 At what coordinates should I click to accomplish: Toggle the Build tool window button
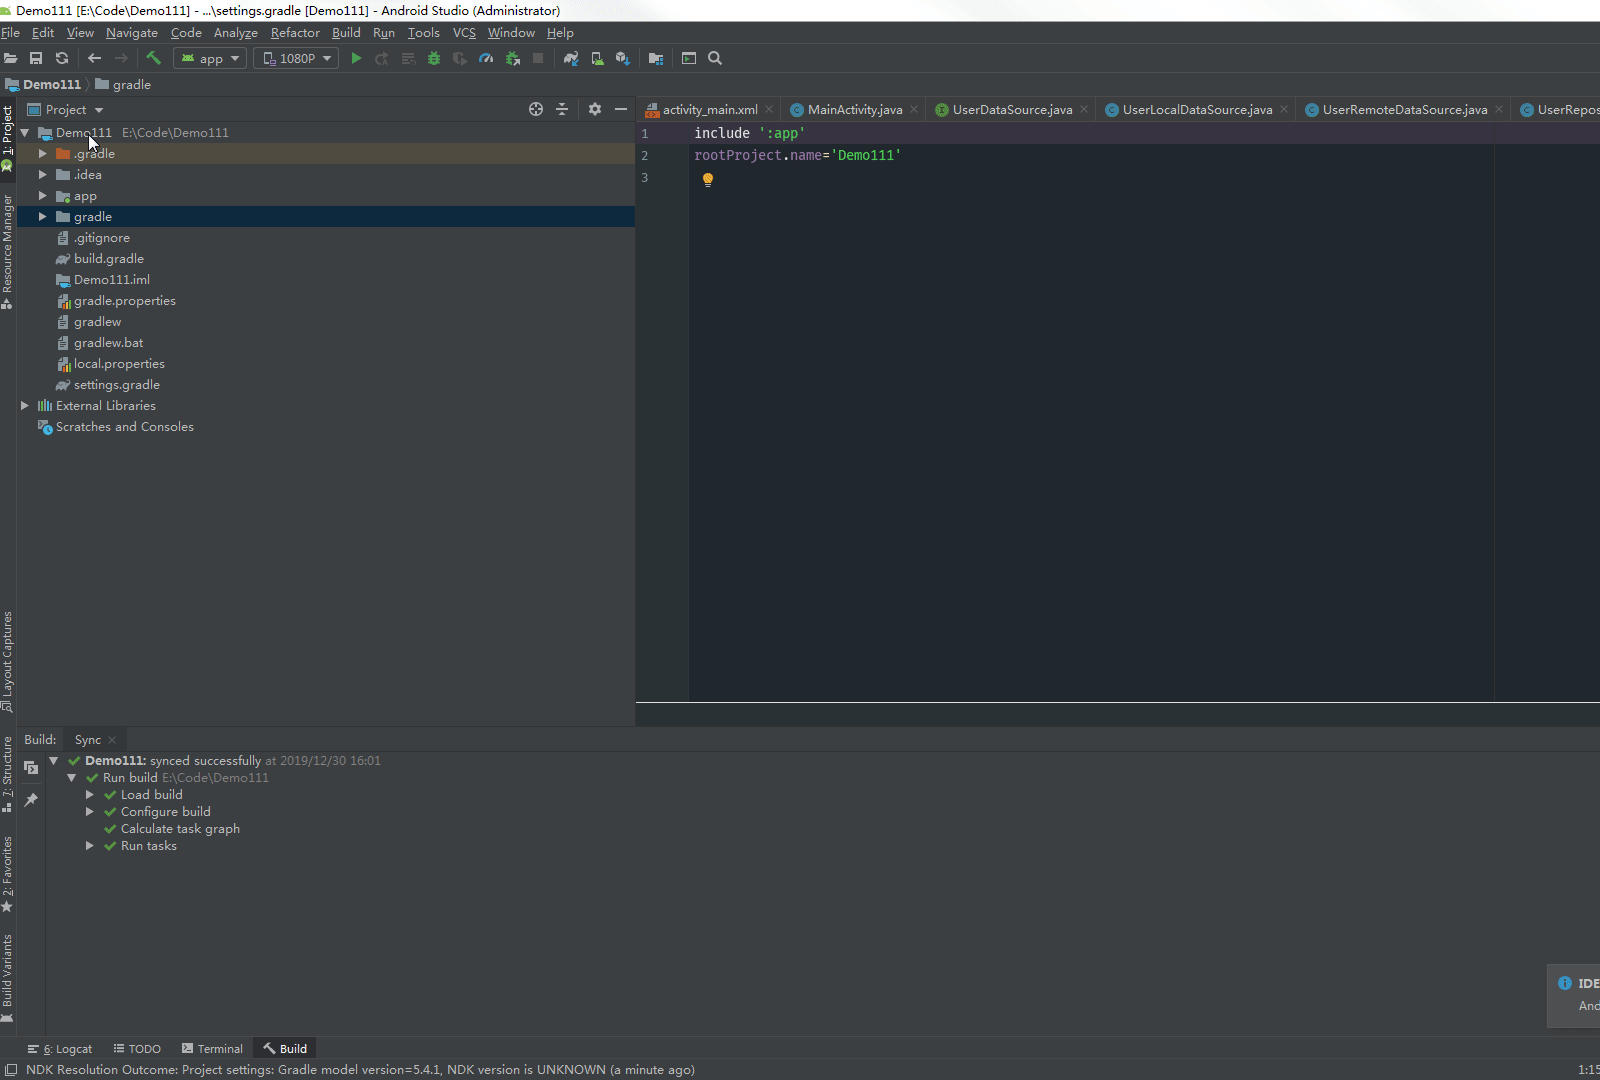point(285,1049)
